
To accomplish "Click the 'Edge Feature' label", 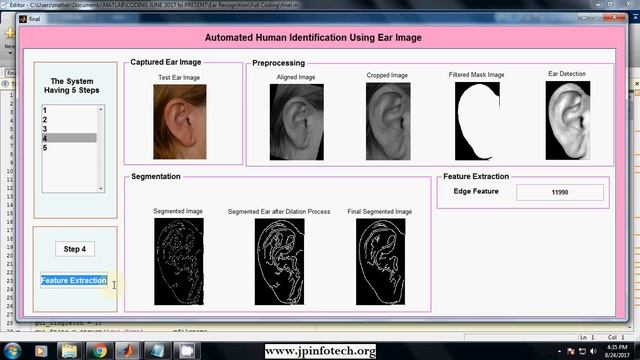I will 476,191.
